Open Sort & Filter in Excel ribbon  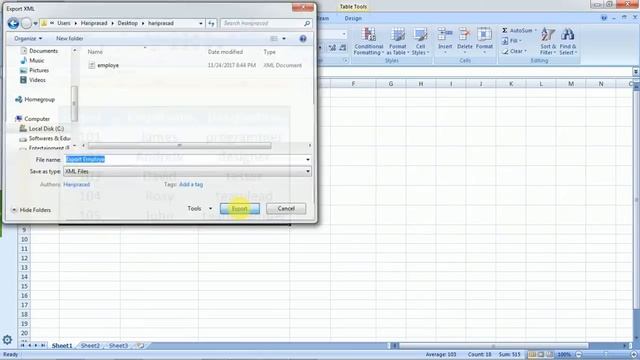tap(548, 41)
